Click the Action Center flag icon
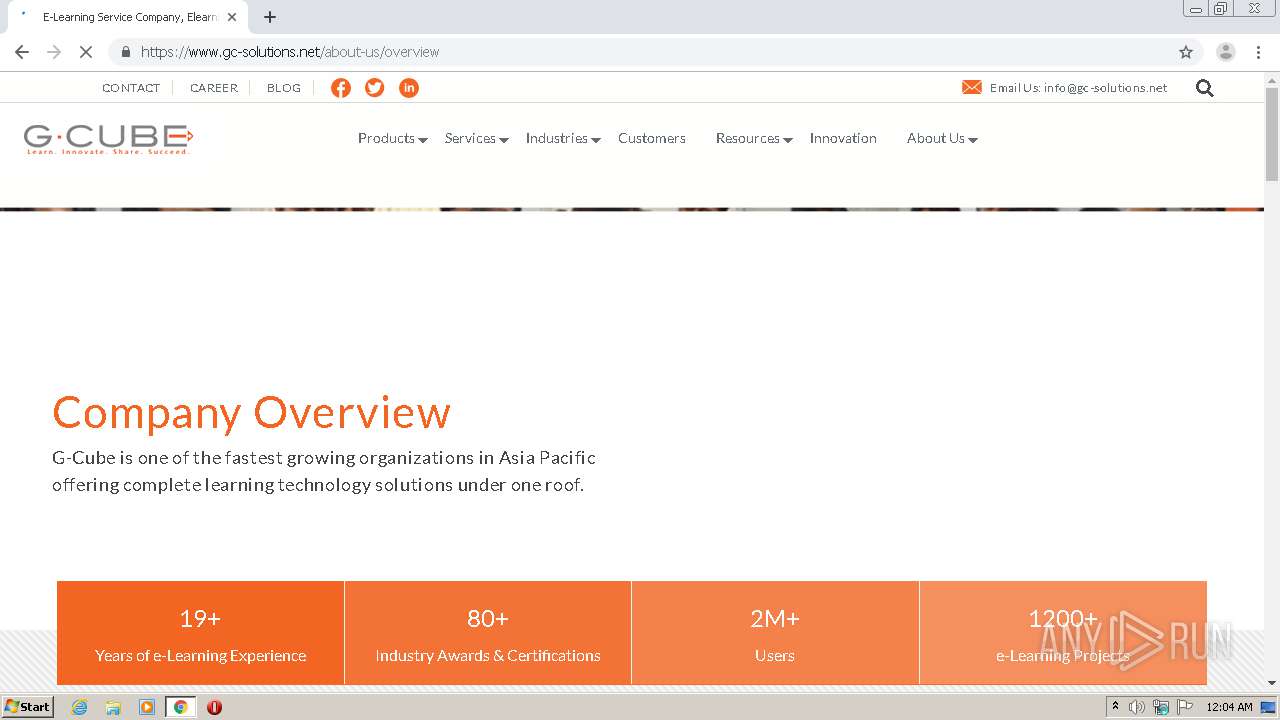This screenshot has height=720, width=1280. coord(1185,707)
